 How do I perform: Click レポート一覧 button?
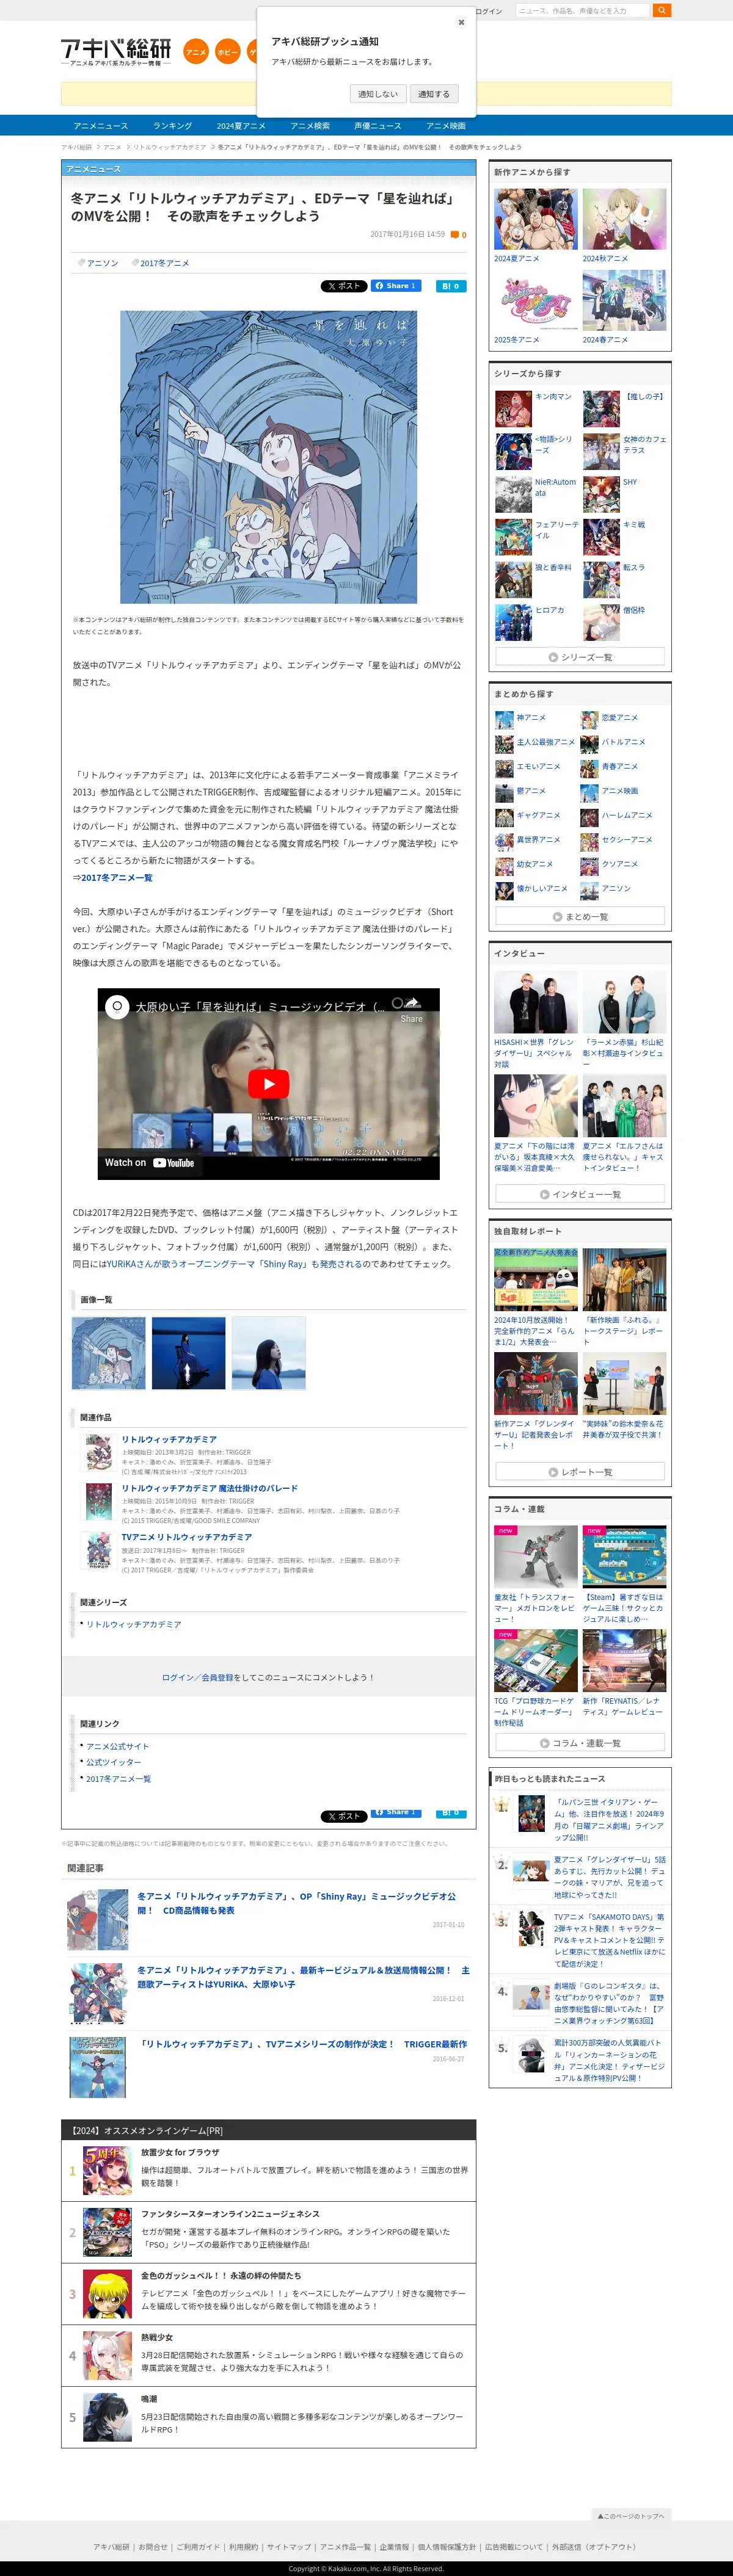pyautogui.click(x=580, y=1472)
